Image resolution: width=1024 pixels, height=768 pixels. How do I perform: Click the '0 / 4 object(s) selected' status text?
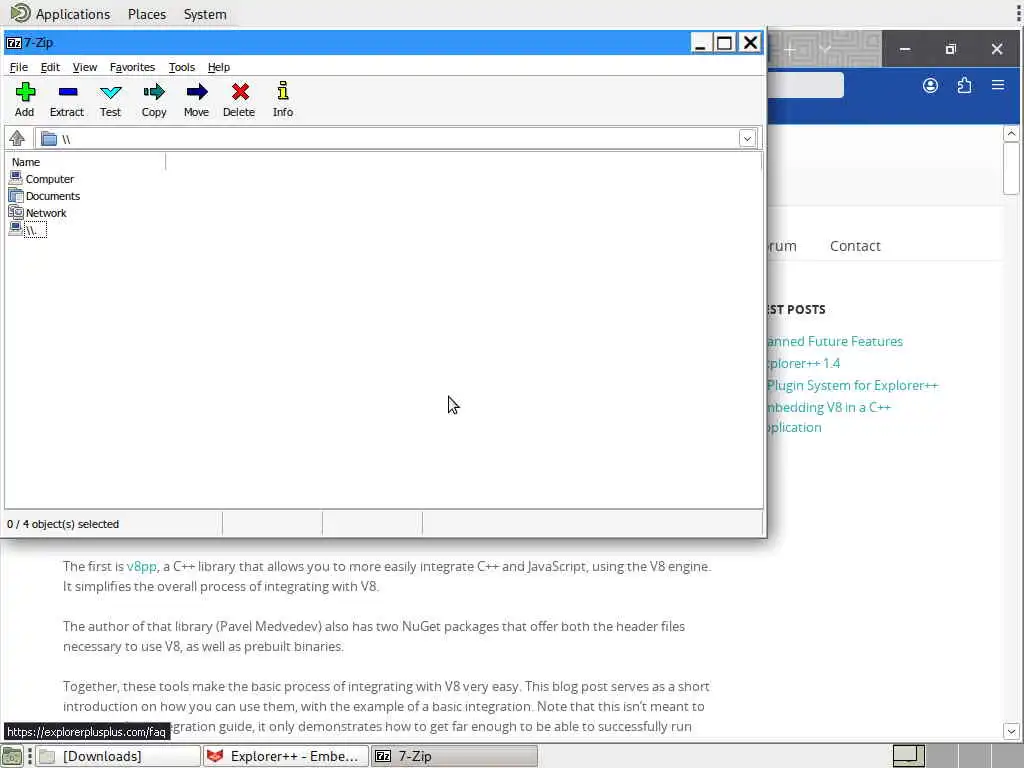pyautogui.click(x=63, y=524)
